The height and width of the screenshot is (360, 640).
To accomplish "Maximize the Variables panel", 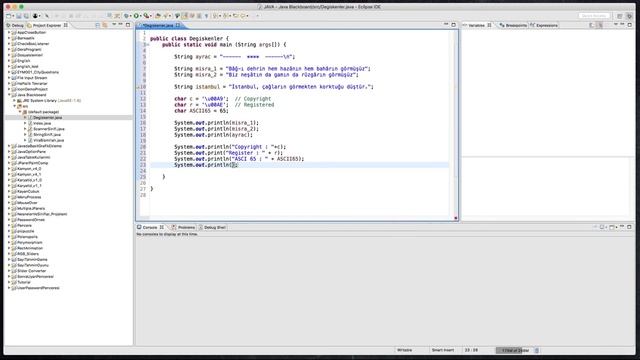I will pyautogui.click(x=629, y=25).
